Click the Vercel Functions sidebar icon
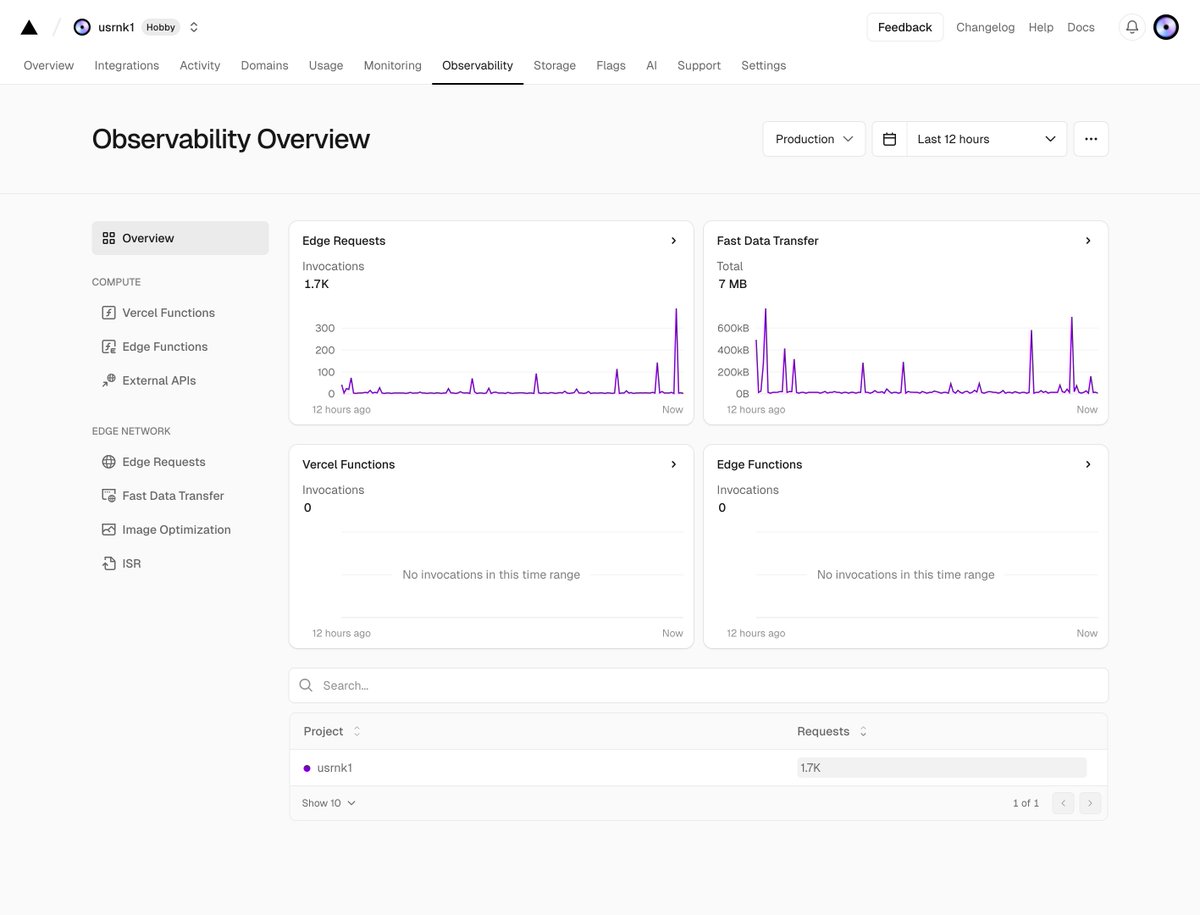 coord(109,313)
